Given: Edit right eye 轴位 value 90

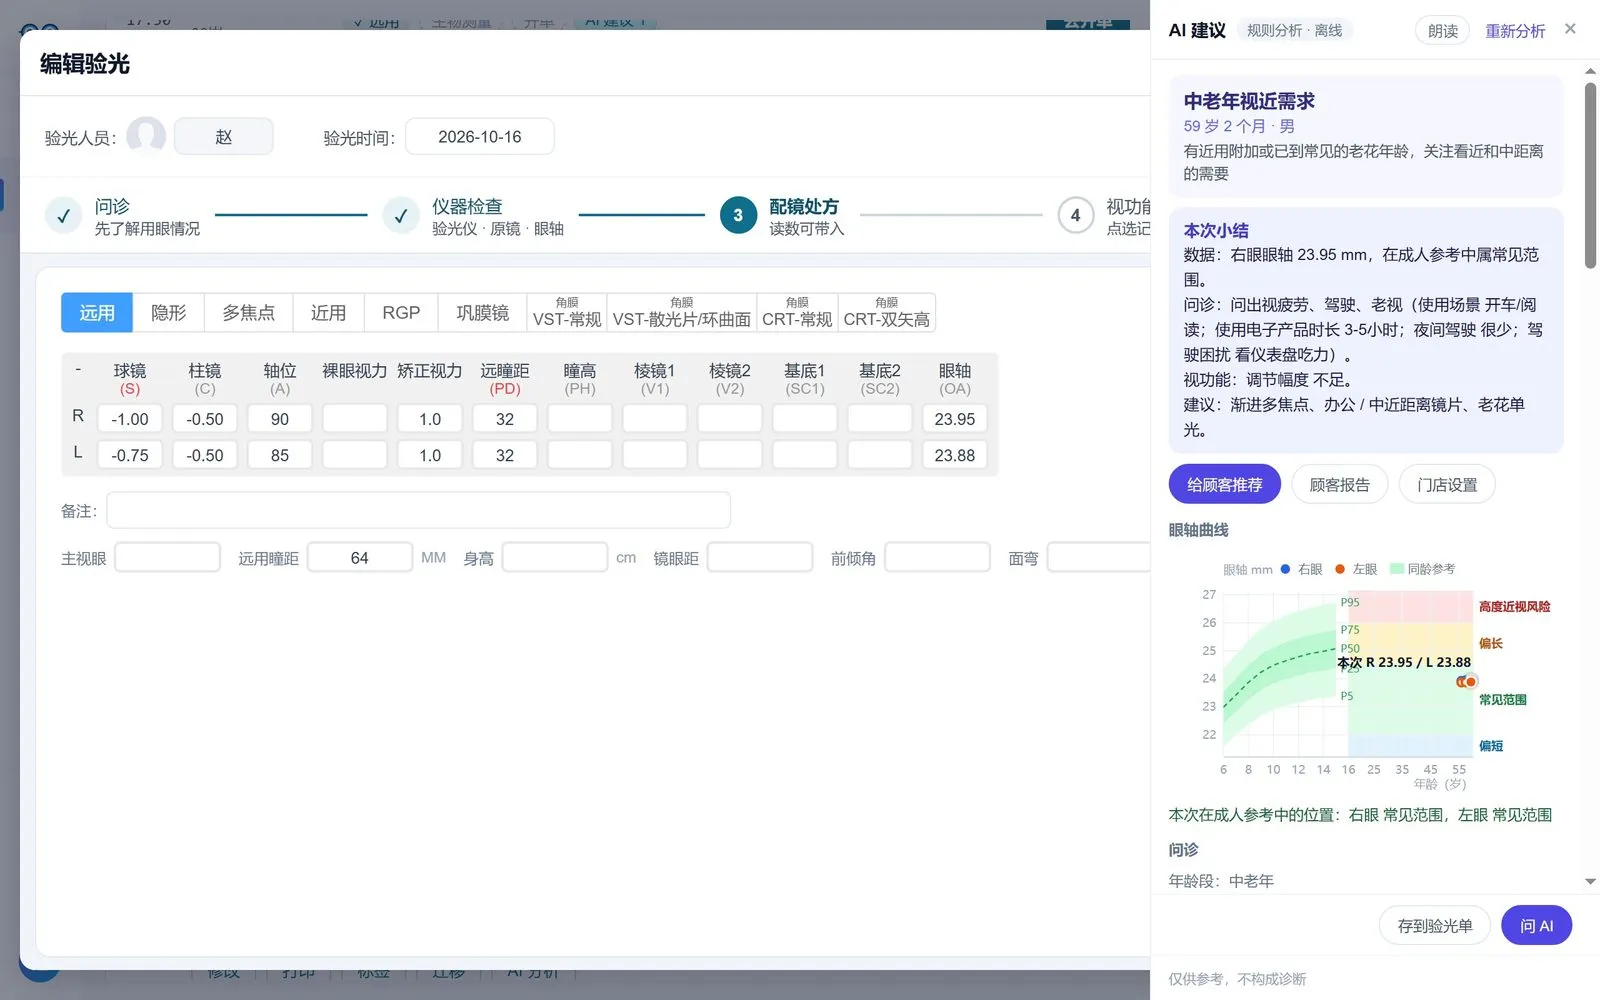Looking at the screenshot, I should tap(280, 419).
